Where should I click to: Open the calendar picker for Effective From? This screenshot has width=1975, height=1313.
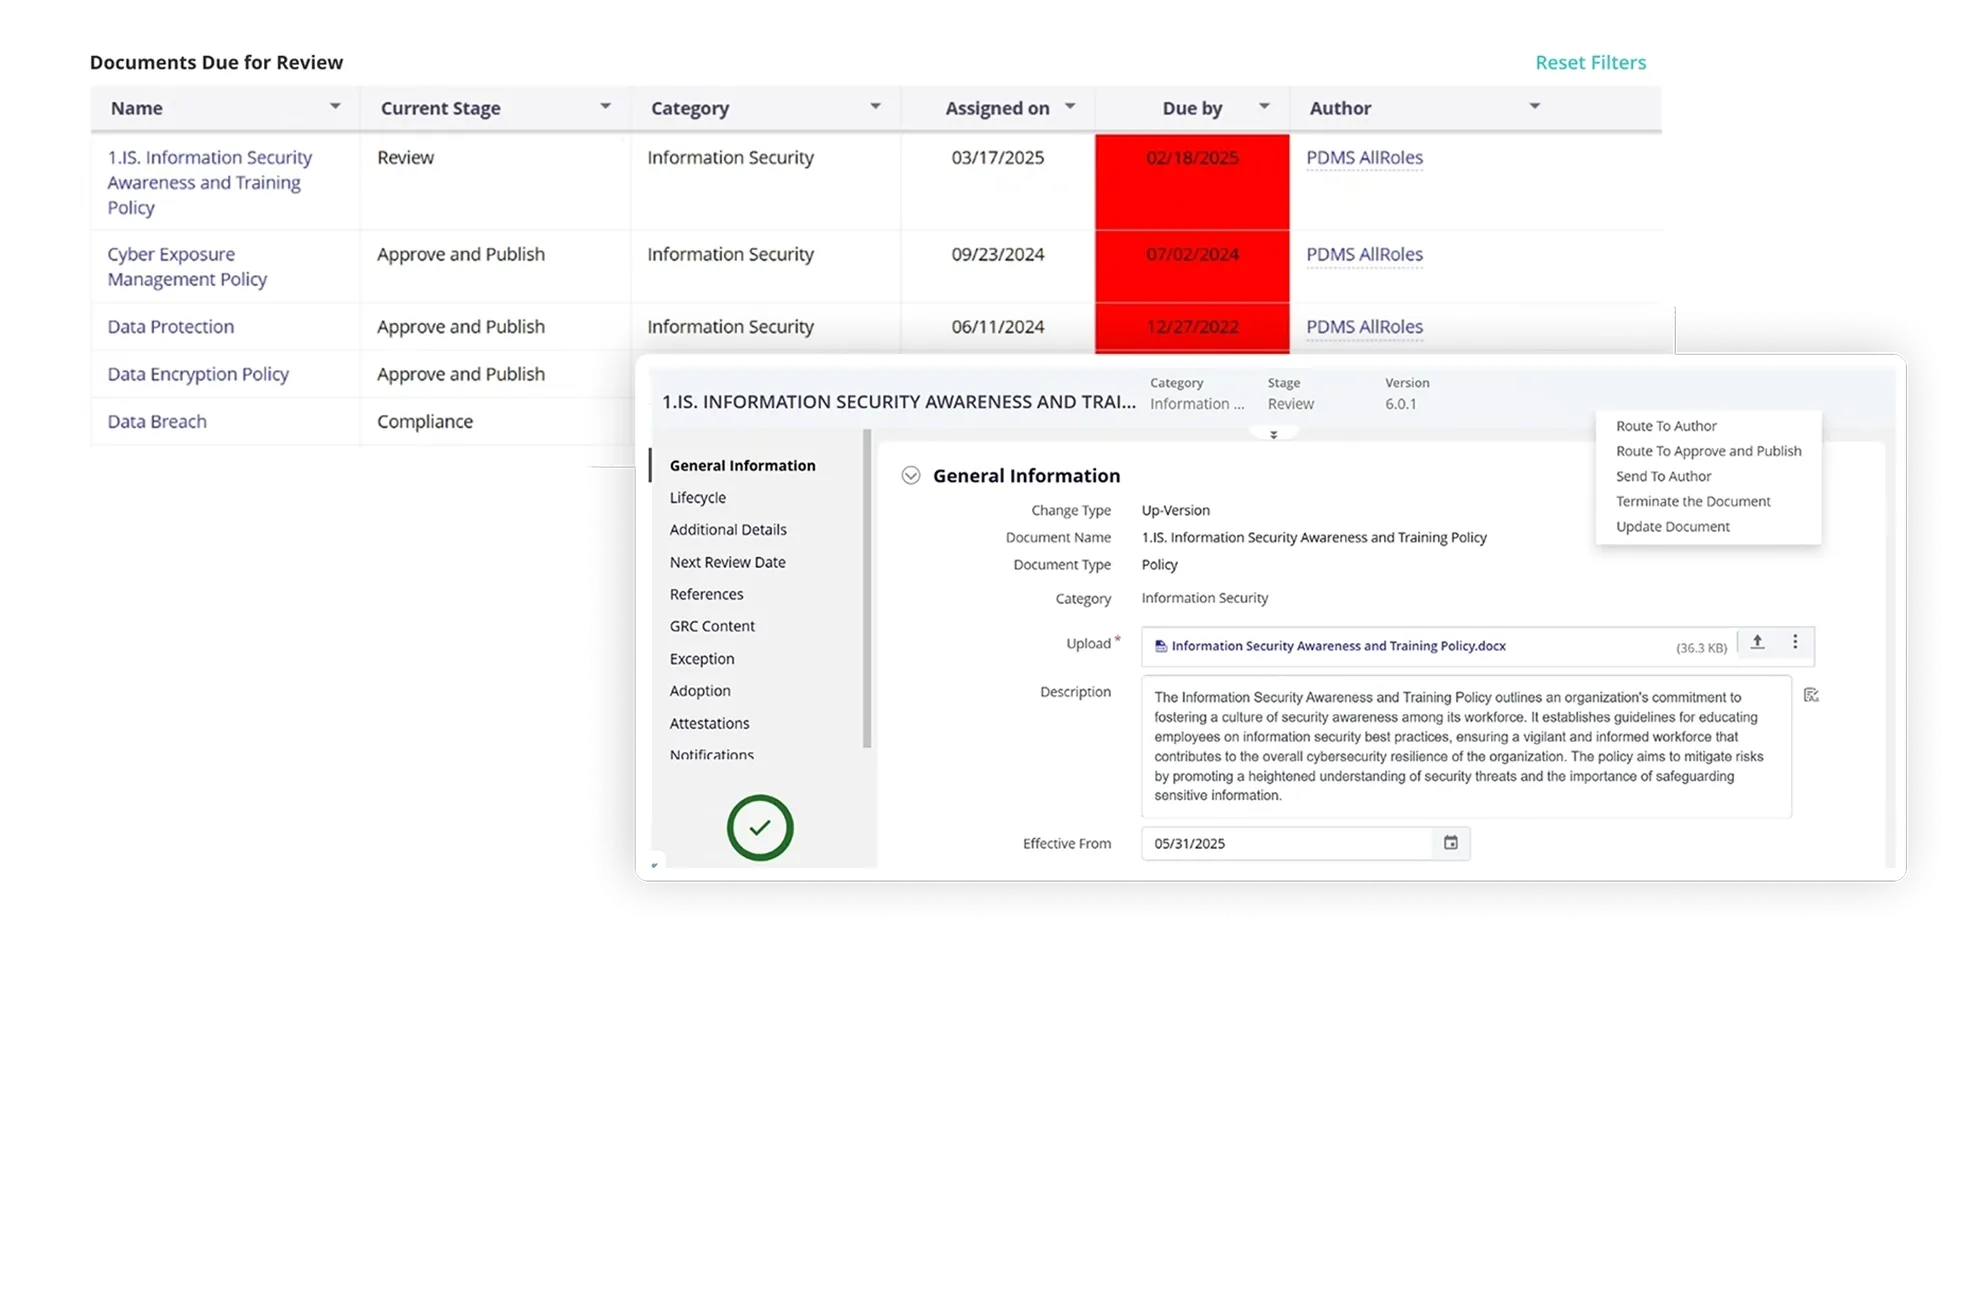(1450, 843)
